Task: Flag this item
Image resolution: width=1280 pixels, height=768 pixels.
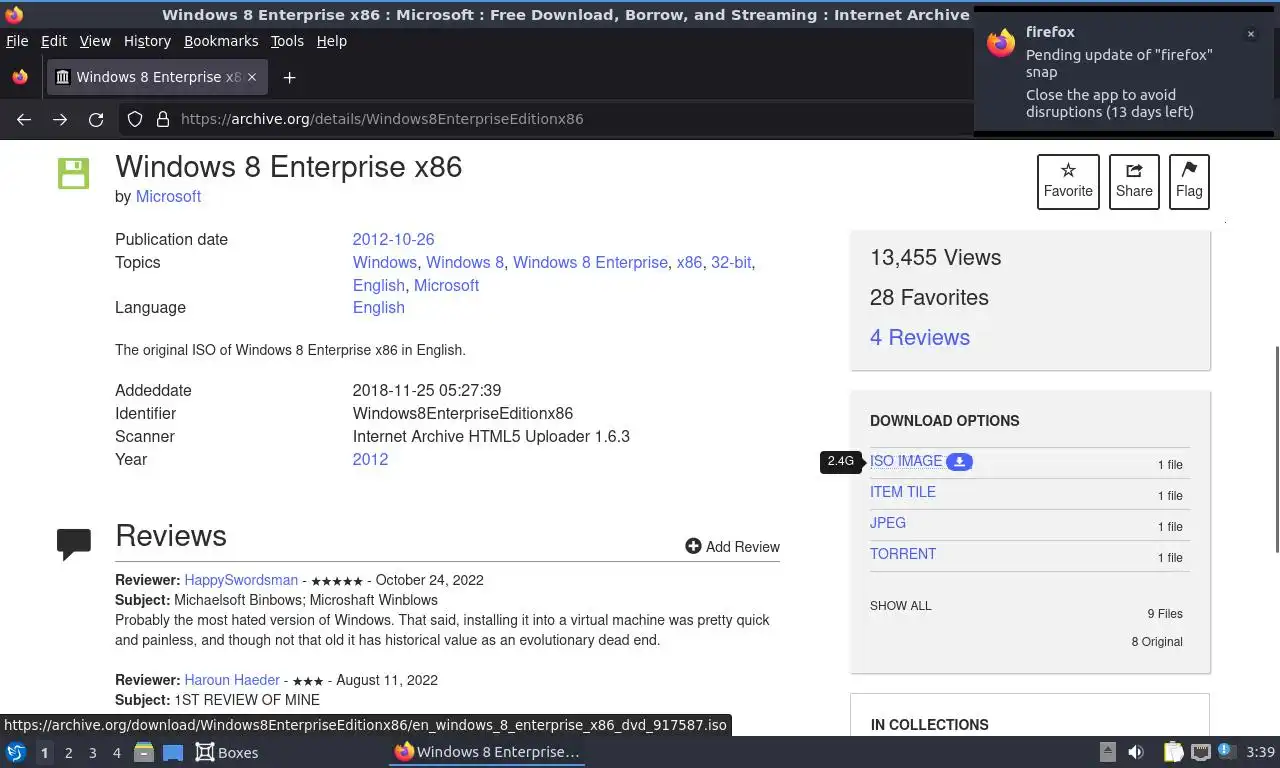Action: (x=1189, y=181)
